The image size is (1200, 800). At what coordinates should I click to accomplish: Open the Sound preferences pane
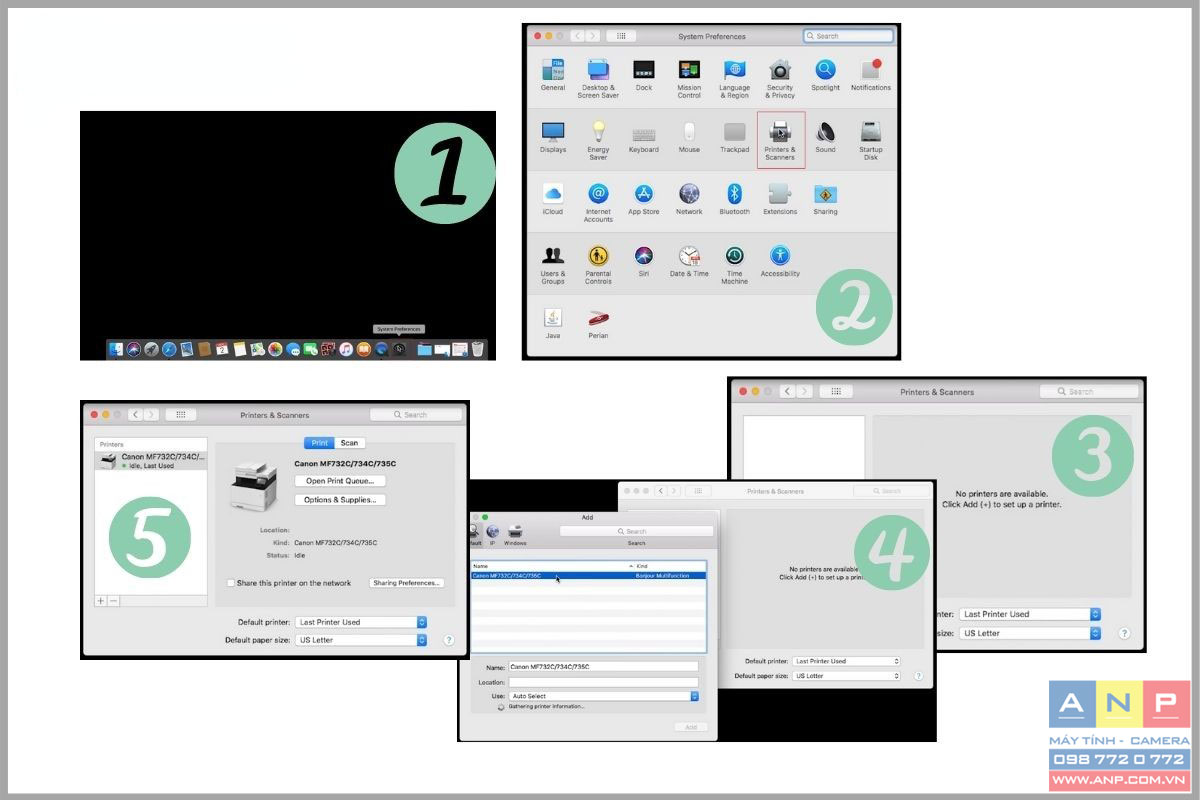[825, 138]
